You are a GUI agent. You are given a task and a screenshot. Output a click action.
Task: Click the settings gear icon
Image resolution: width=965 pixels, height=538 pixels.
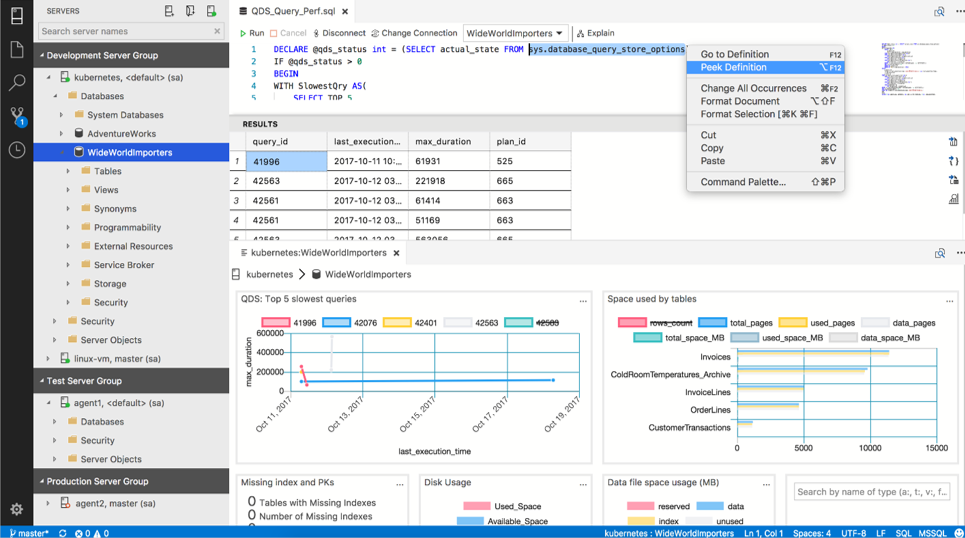click(17, 509)
